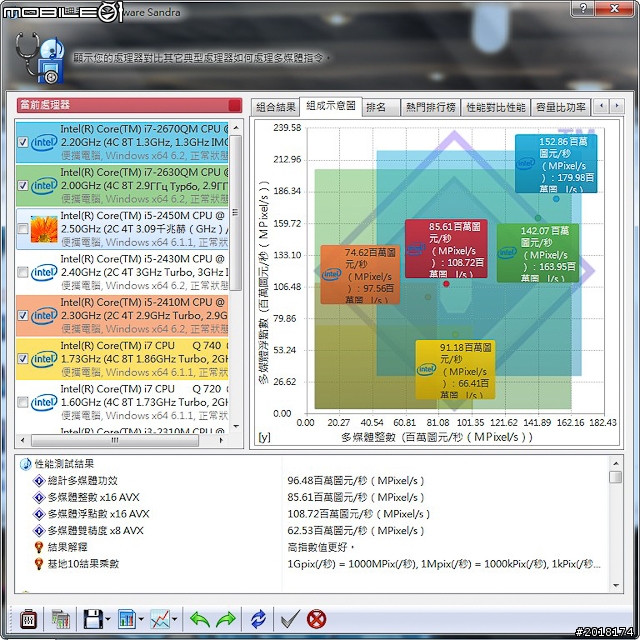Click Intel logo of i7-2670QM entry
The height and width of the screenshot is (640, 640).
pos(44,142)
